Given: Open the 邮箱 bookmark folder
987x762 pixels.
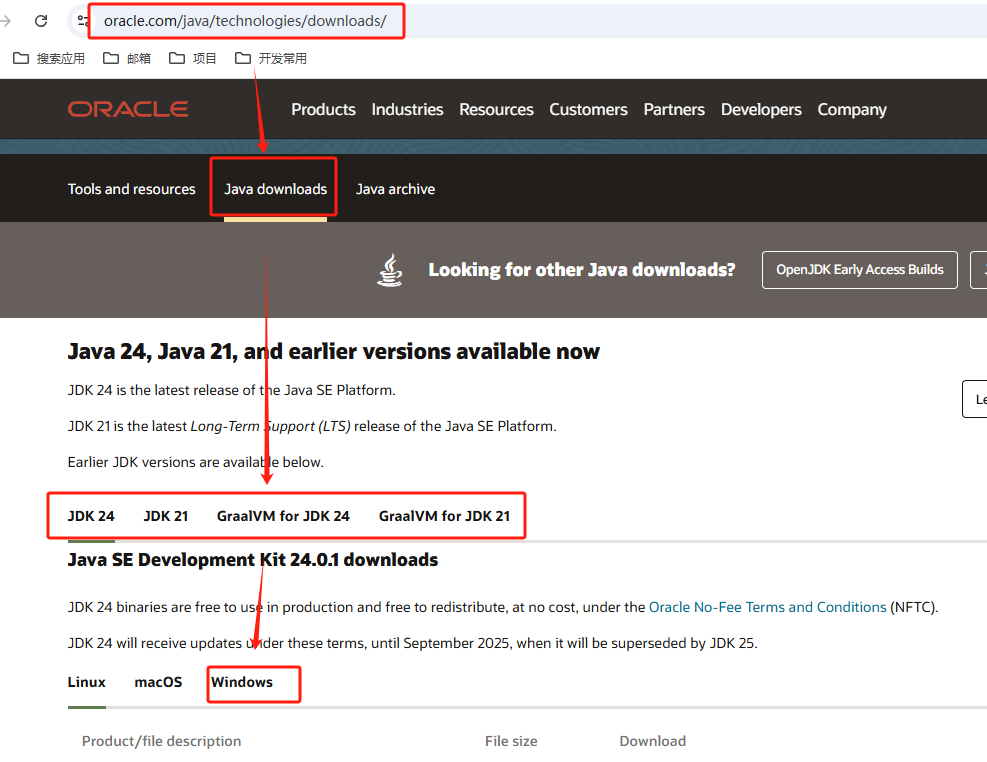Looking at the screenshot, I should [x=127, y=59].
